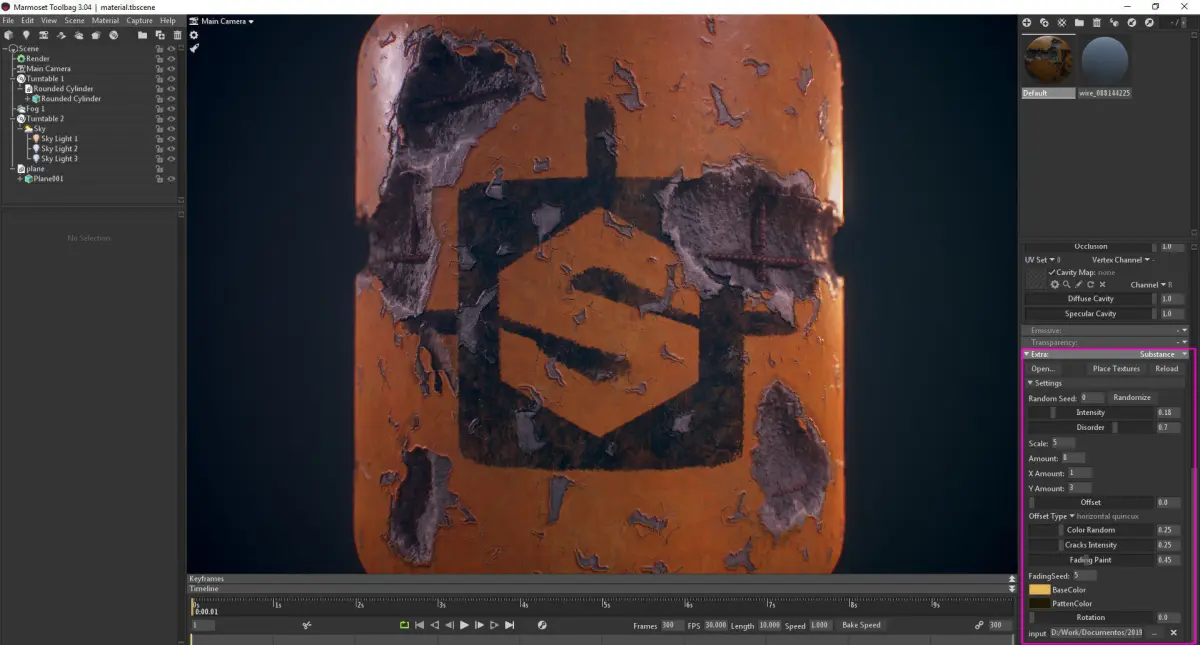Click the PattenColor dark swatch
This screenshot has height=645, width=1200.
[x=1039, y=604]
